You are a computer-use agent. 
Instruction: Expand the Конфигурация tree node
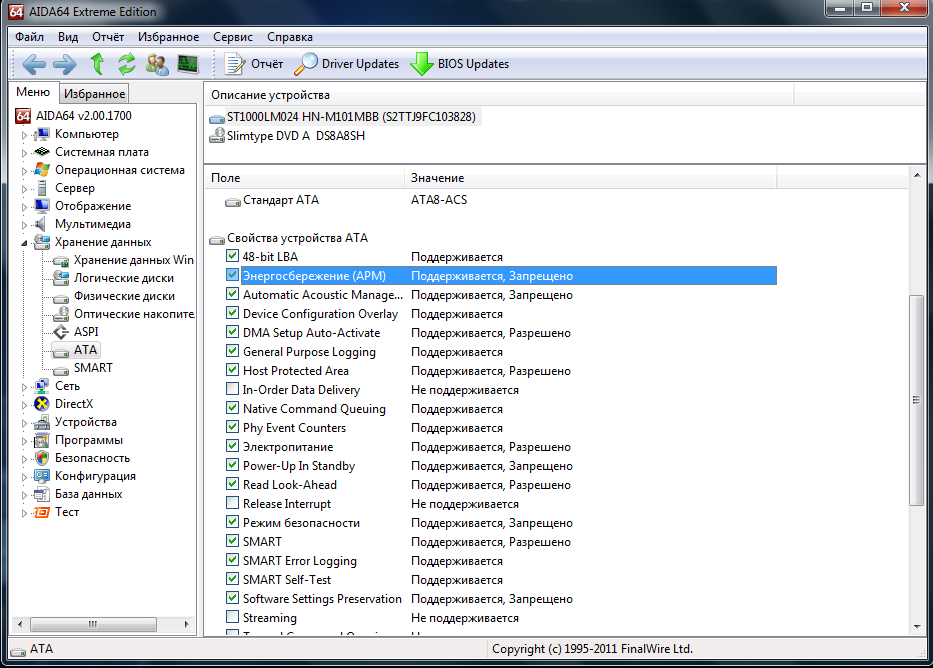pyautogui.click(x=24, y=477)
